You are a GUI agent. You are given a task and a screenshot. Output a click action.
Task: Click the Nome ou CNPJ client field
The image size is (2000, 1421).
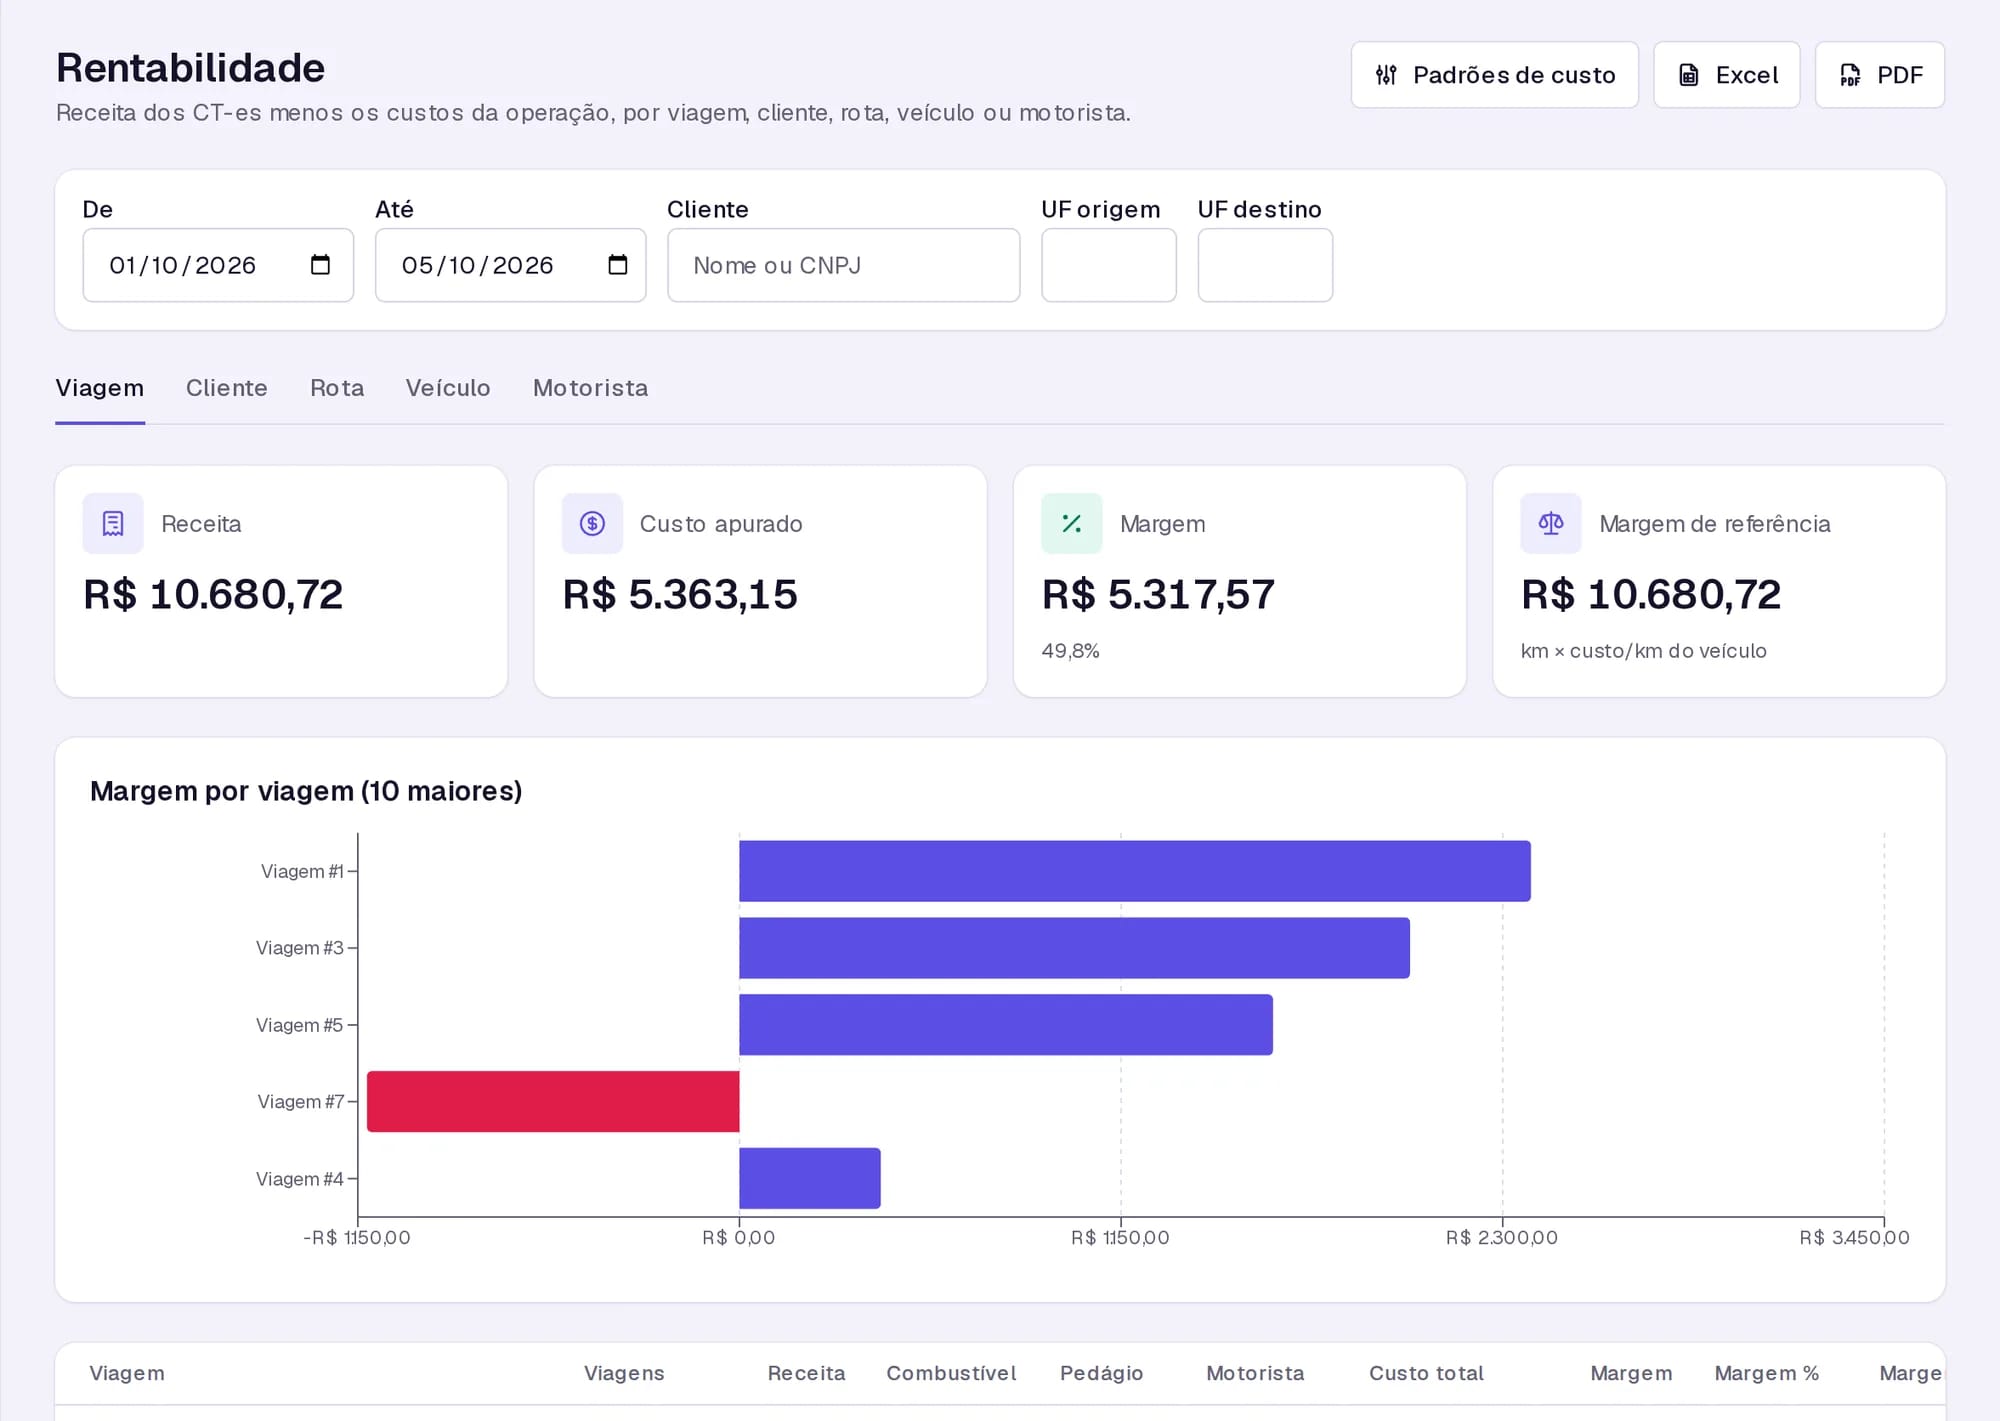tap(844, 265)
